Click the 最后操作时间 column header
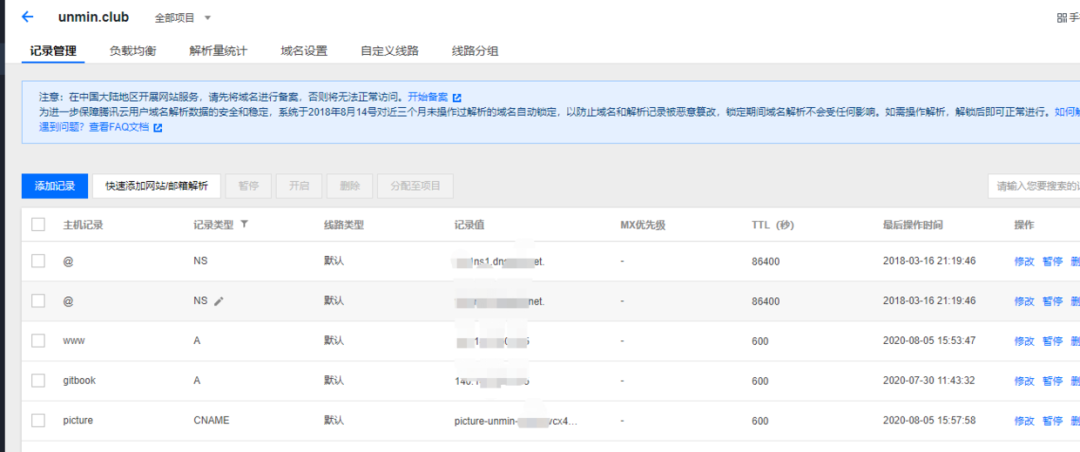This screenshot has width=1080, height=452. pyautogui.click(x=913, y=225)
